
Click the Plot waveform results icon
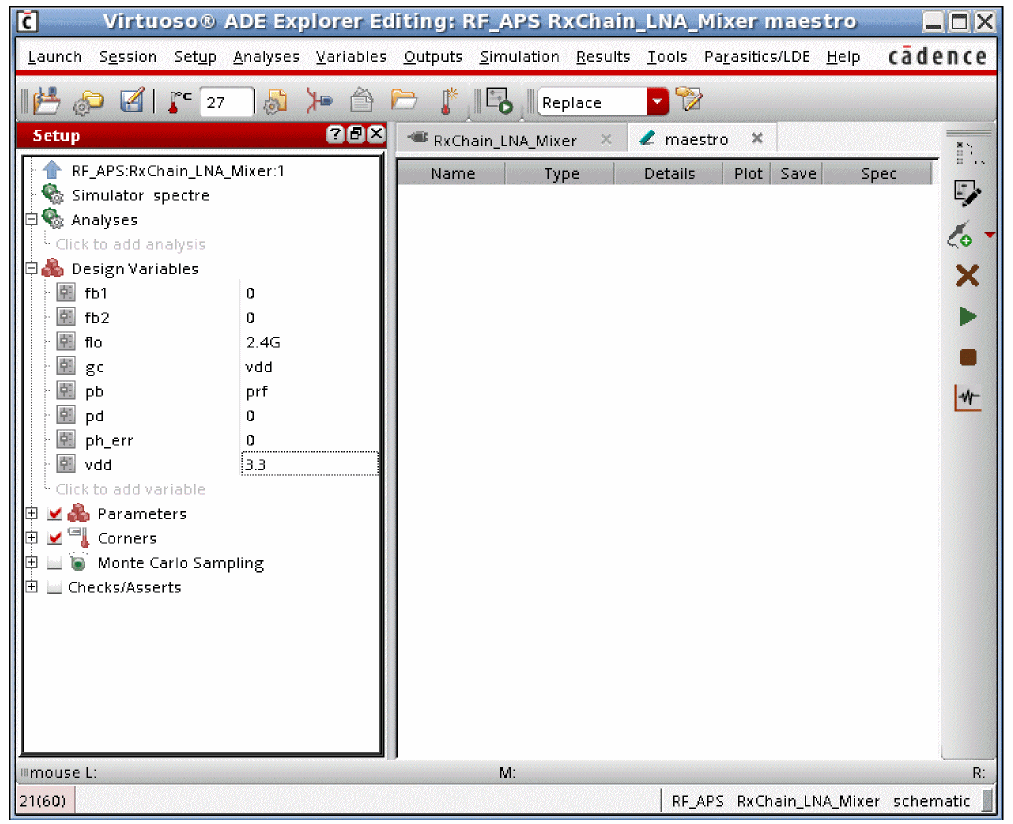click(x=967, y=399)
